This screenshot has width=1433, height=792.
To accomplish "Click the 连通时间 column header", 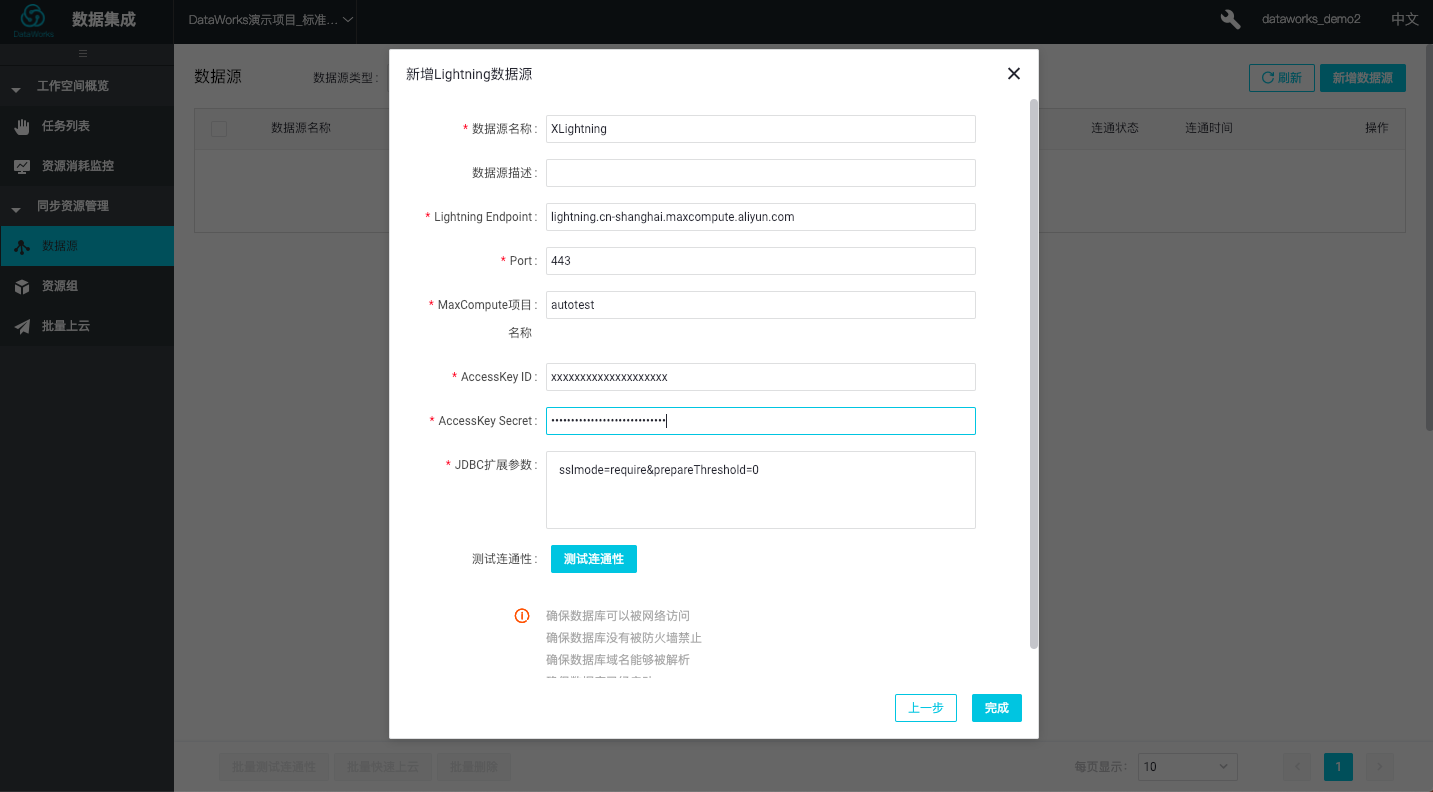I will 1209,128.
